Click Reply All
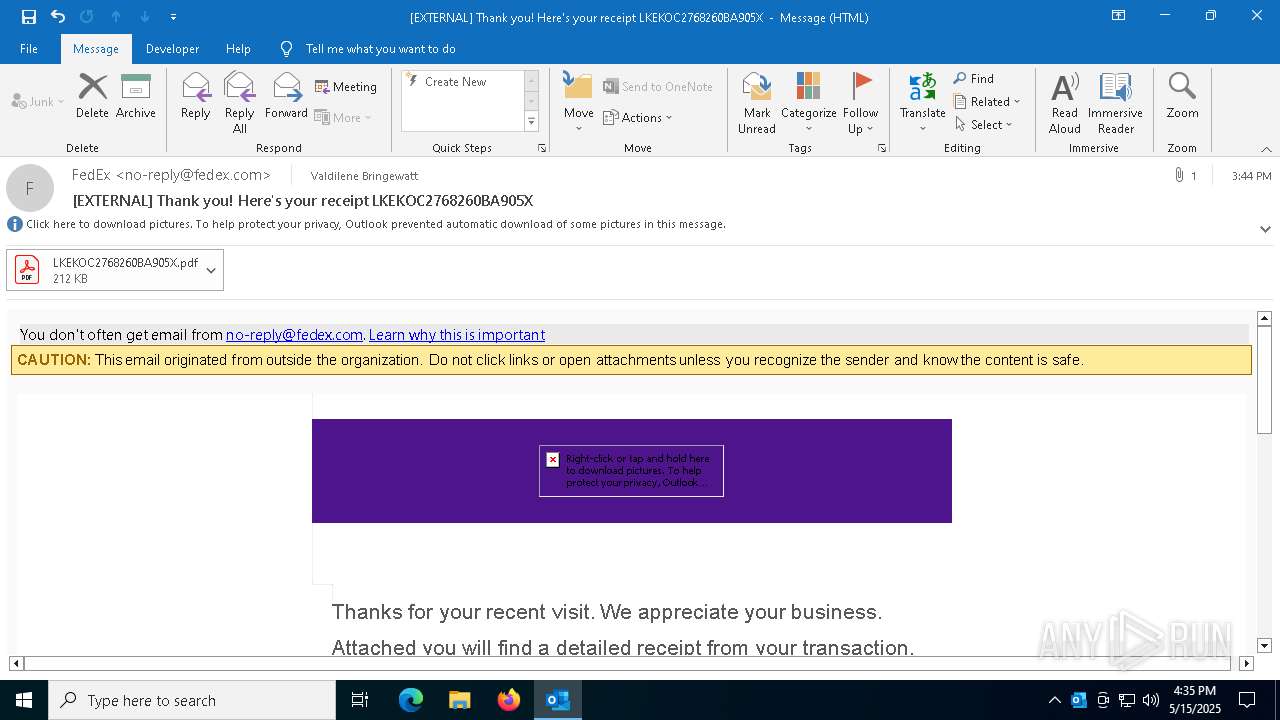 tap(239, 103)
